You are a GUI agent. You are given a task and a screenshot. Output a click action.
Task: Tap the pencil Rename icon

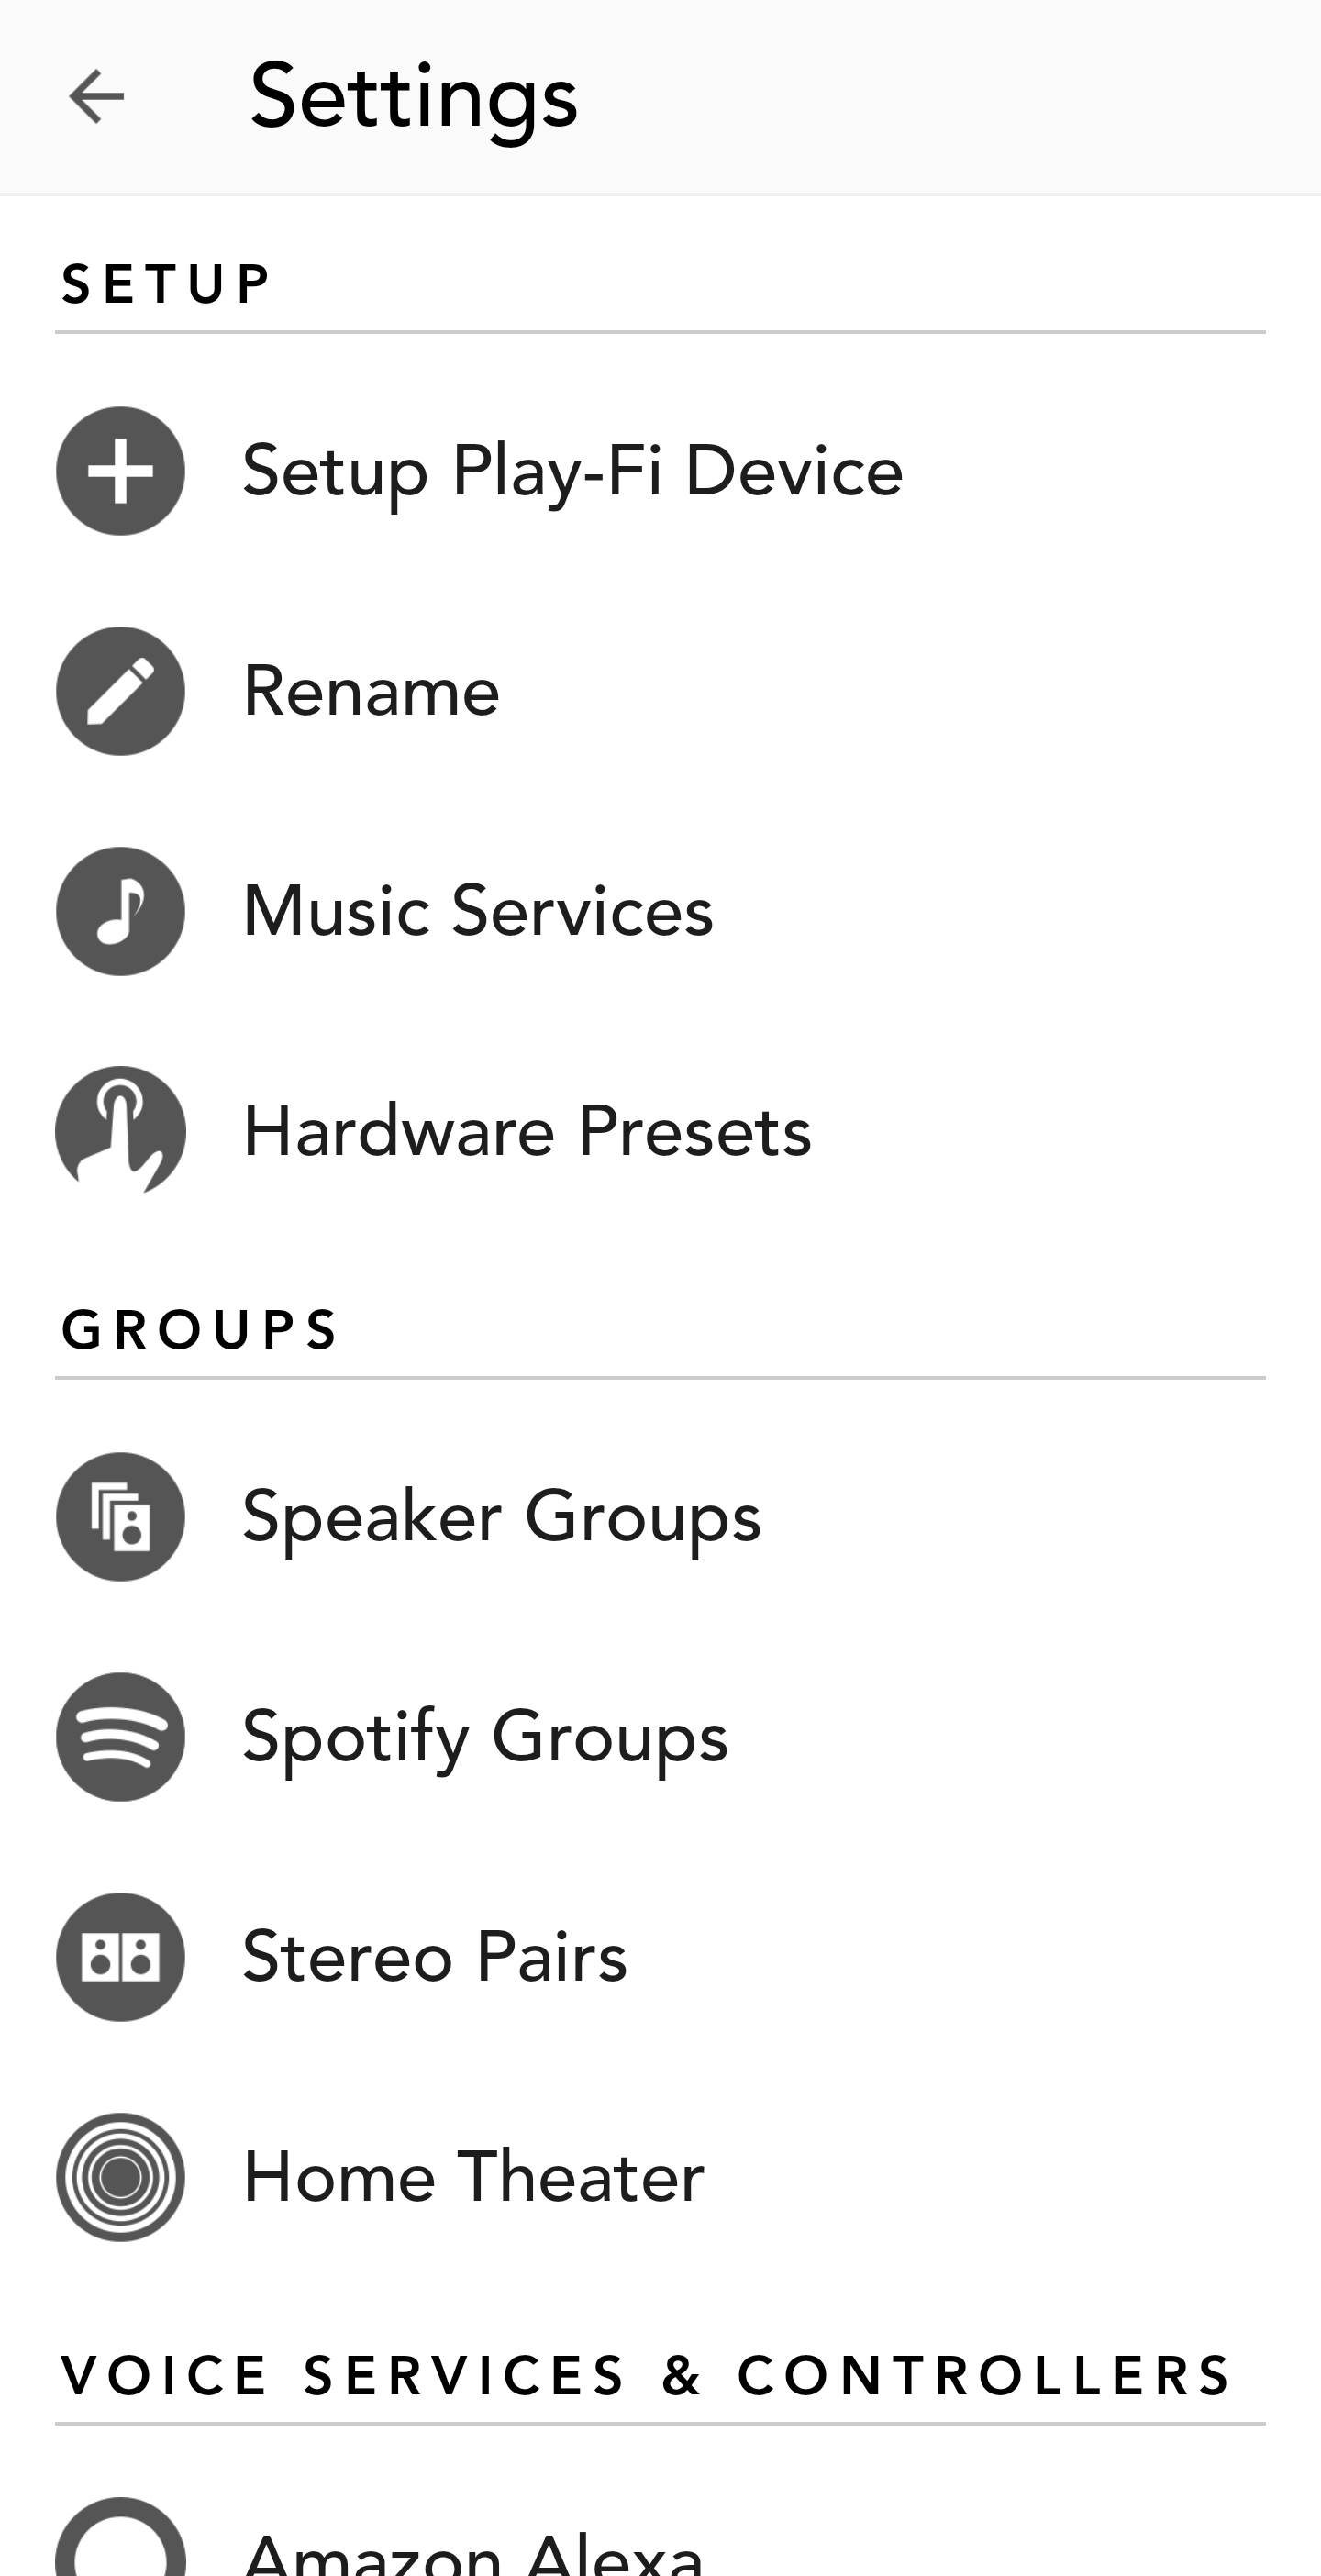click(120, 691)
